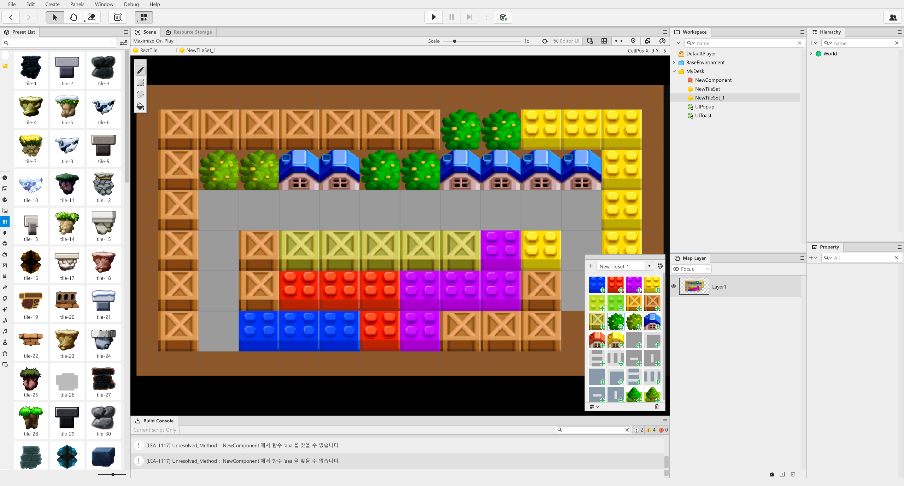Click the yellow brick tile in palette
Screen dimensions: 904x486
pyautogui.click(x=652, y=285)
